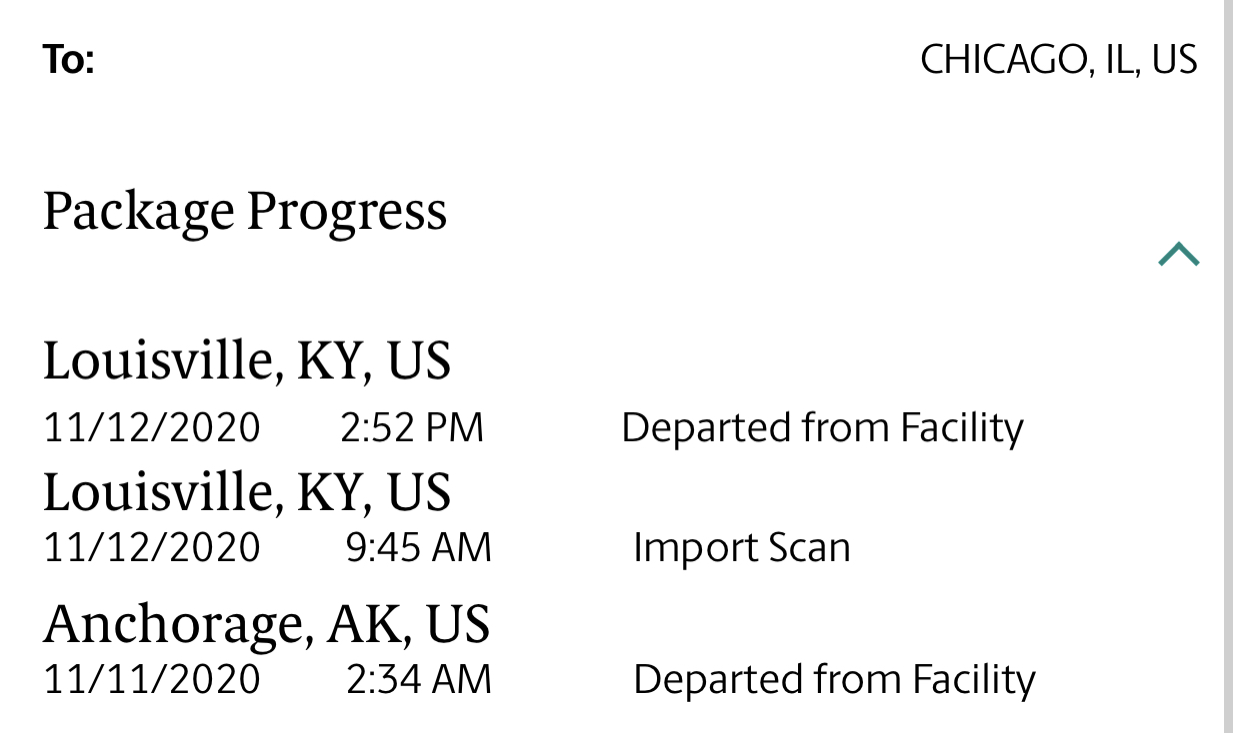Click the Package Progress heading
Viewport: 1242px width, 733px height.
click(x=245, y=212)
